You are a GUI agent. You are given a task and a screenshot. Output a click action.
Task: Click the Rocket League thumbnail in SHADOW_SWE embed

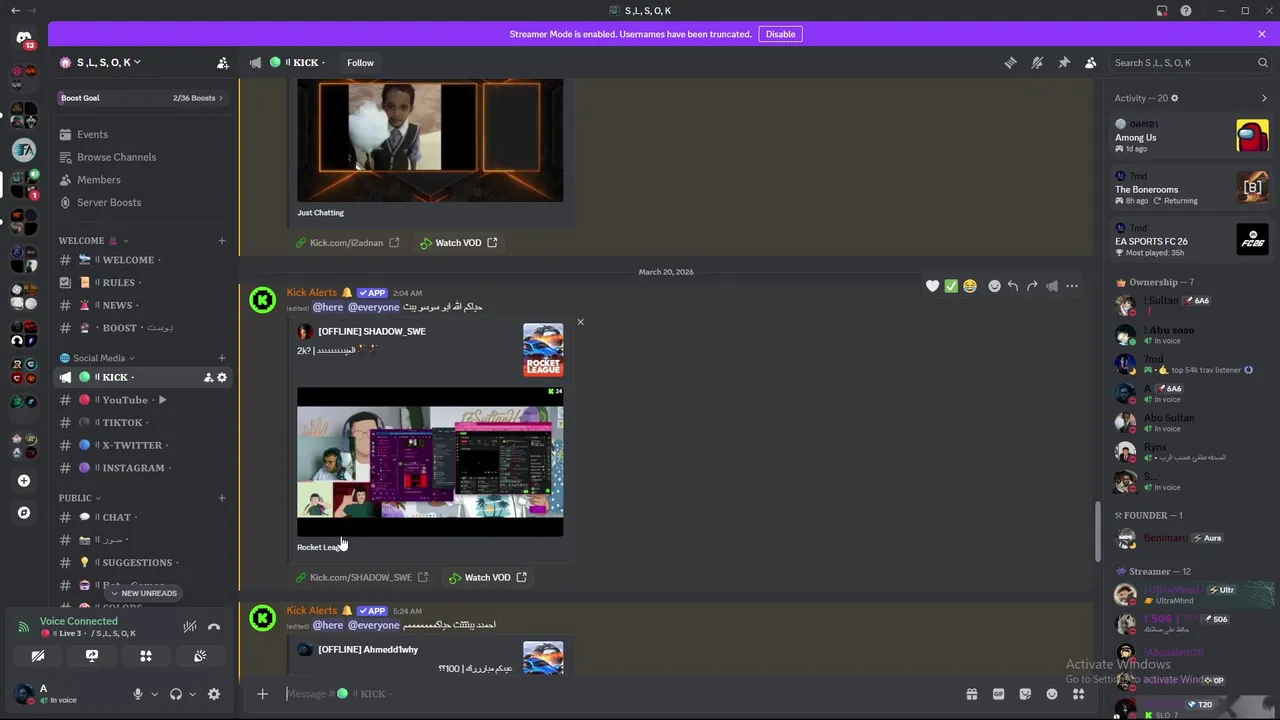(543, 350)
